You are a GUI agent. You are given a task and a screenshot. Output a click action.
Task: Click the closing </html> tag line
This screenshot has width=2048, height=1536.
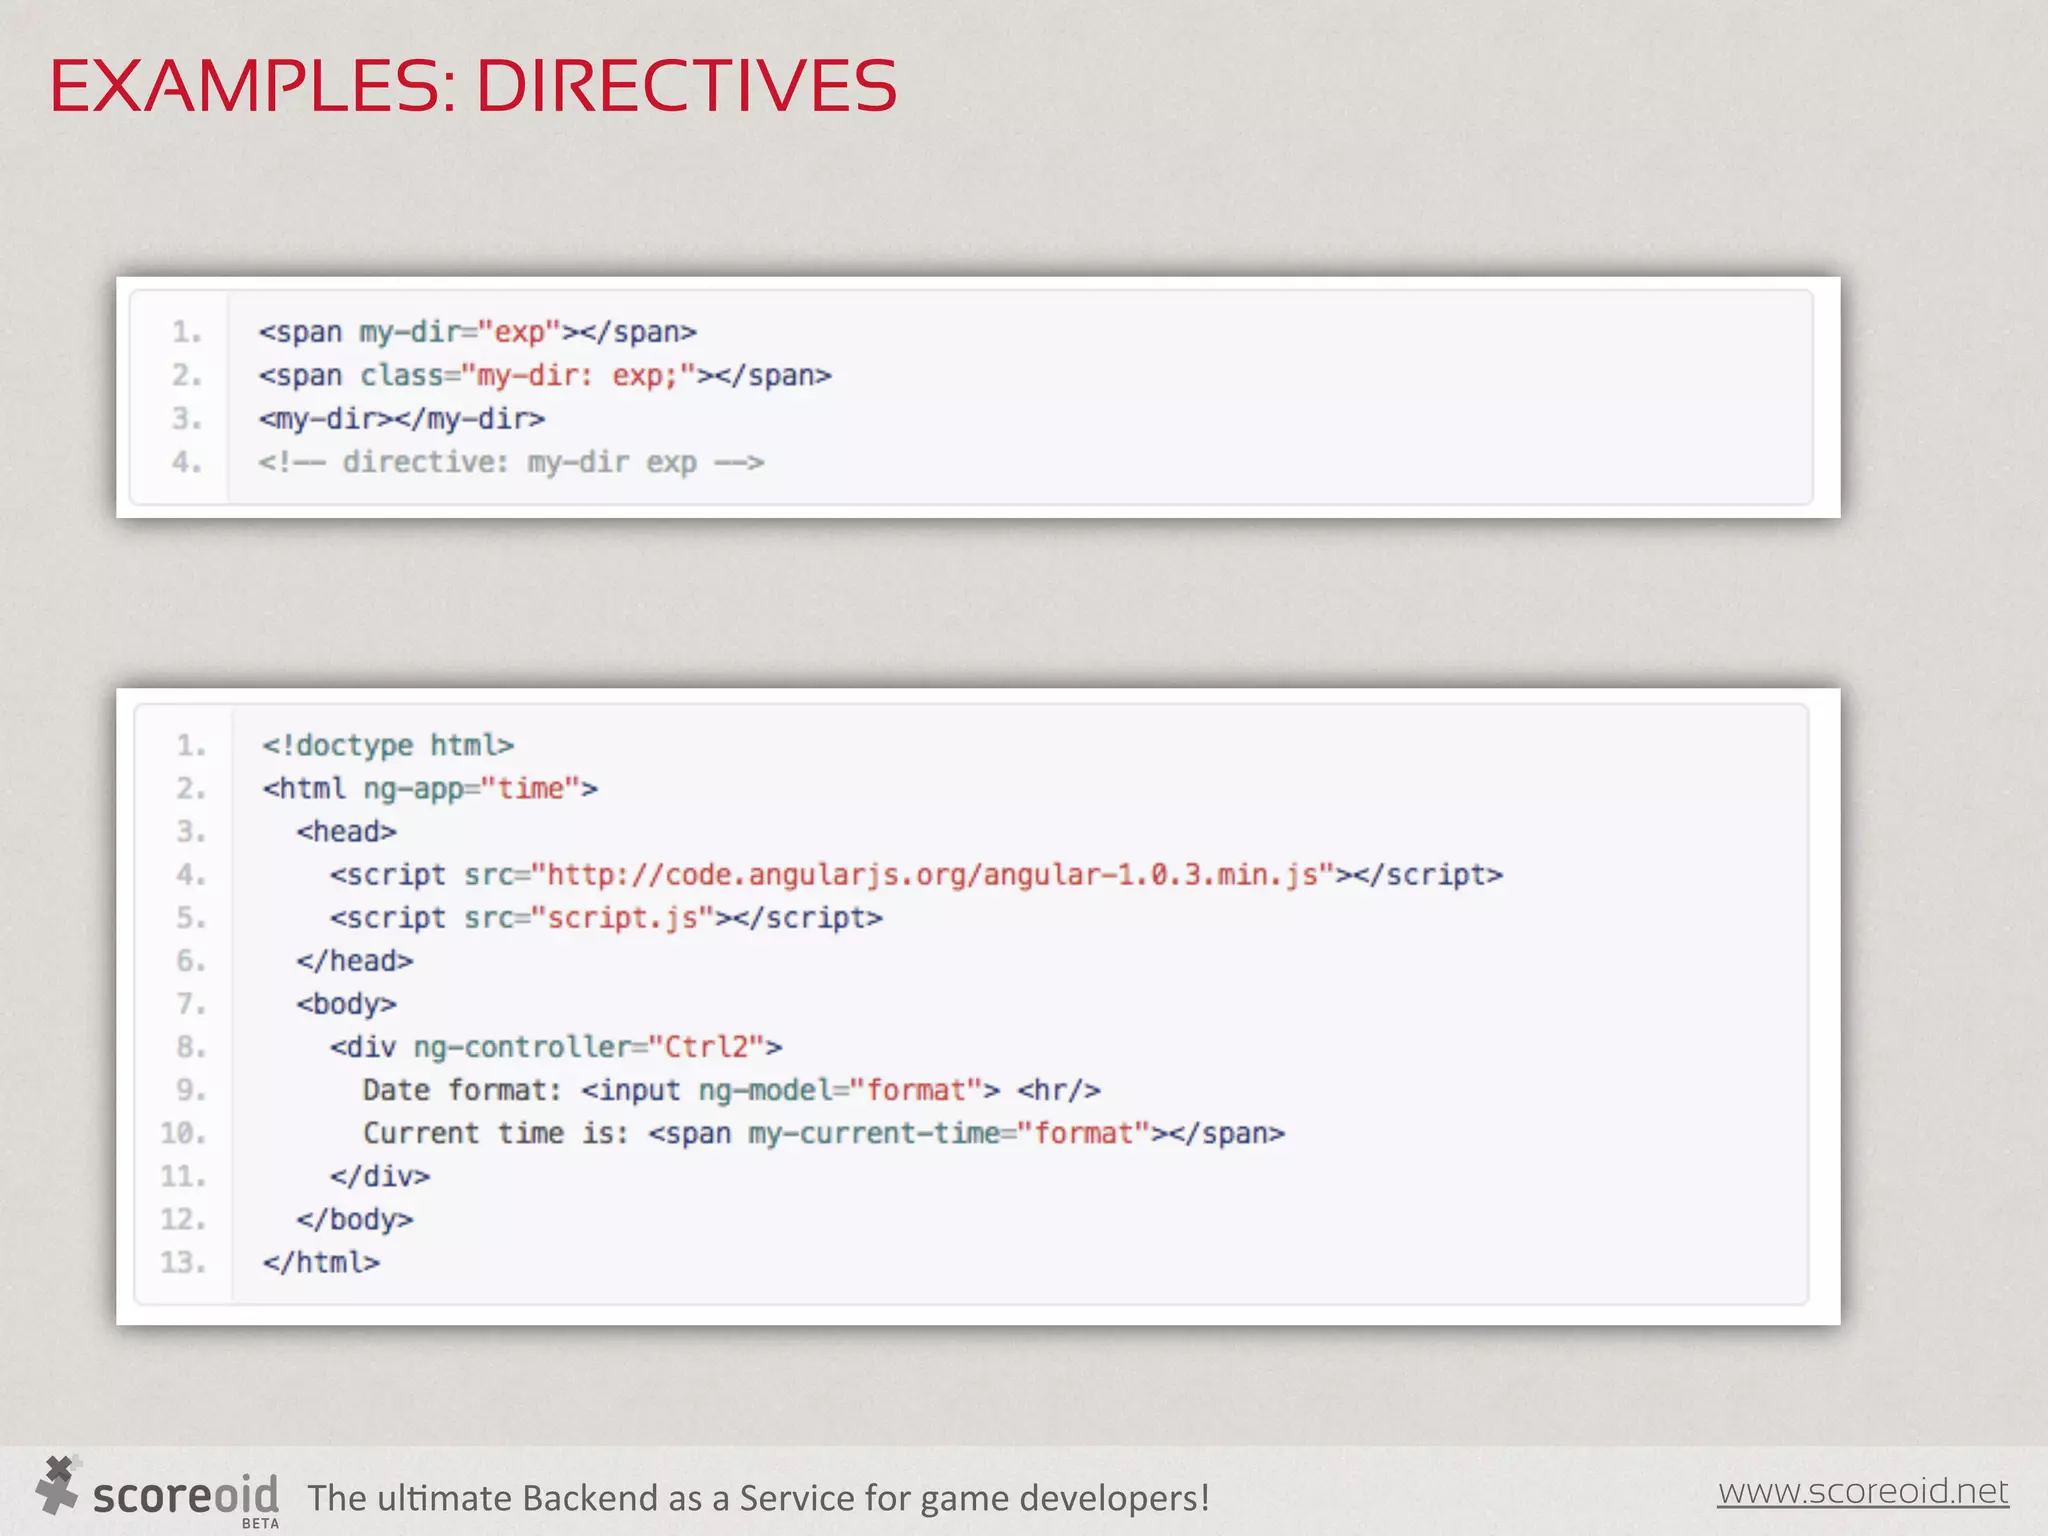(321, 1262)
